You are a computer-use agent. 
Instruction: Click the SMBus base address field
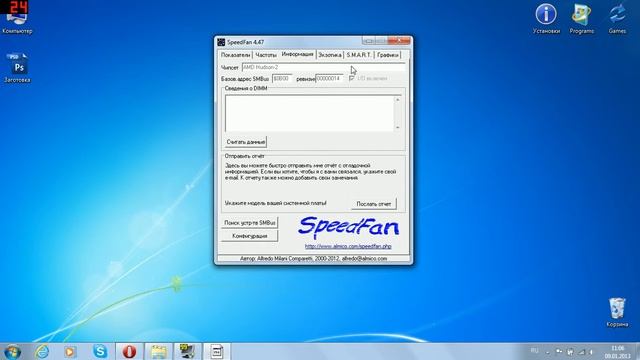[282, 78]
